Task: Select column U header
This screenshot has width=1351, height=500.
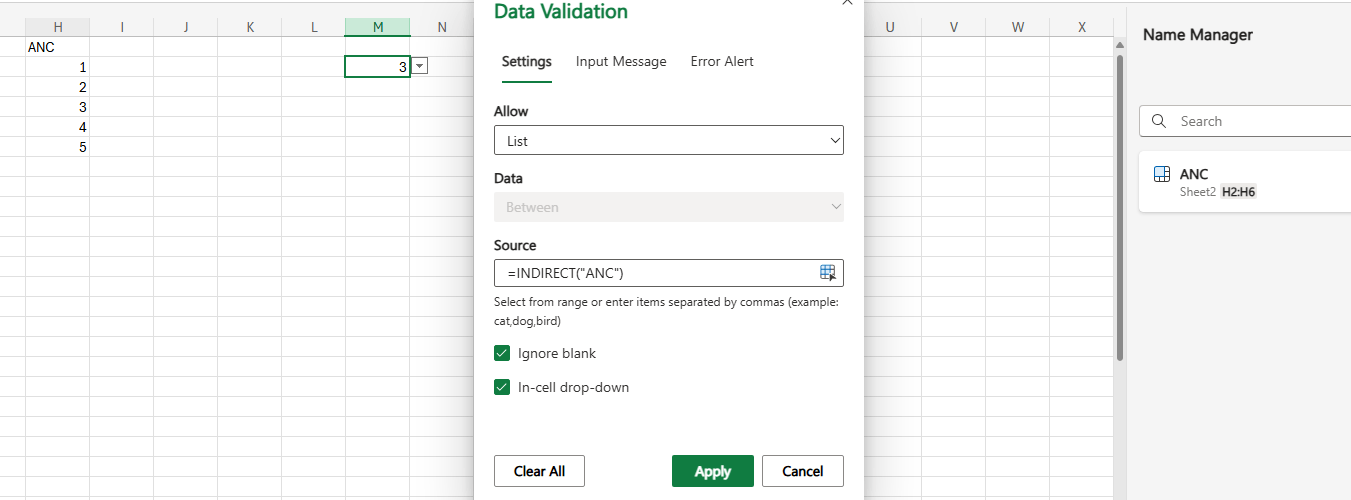Action: [x=890, y=27]
